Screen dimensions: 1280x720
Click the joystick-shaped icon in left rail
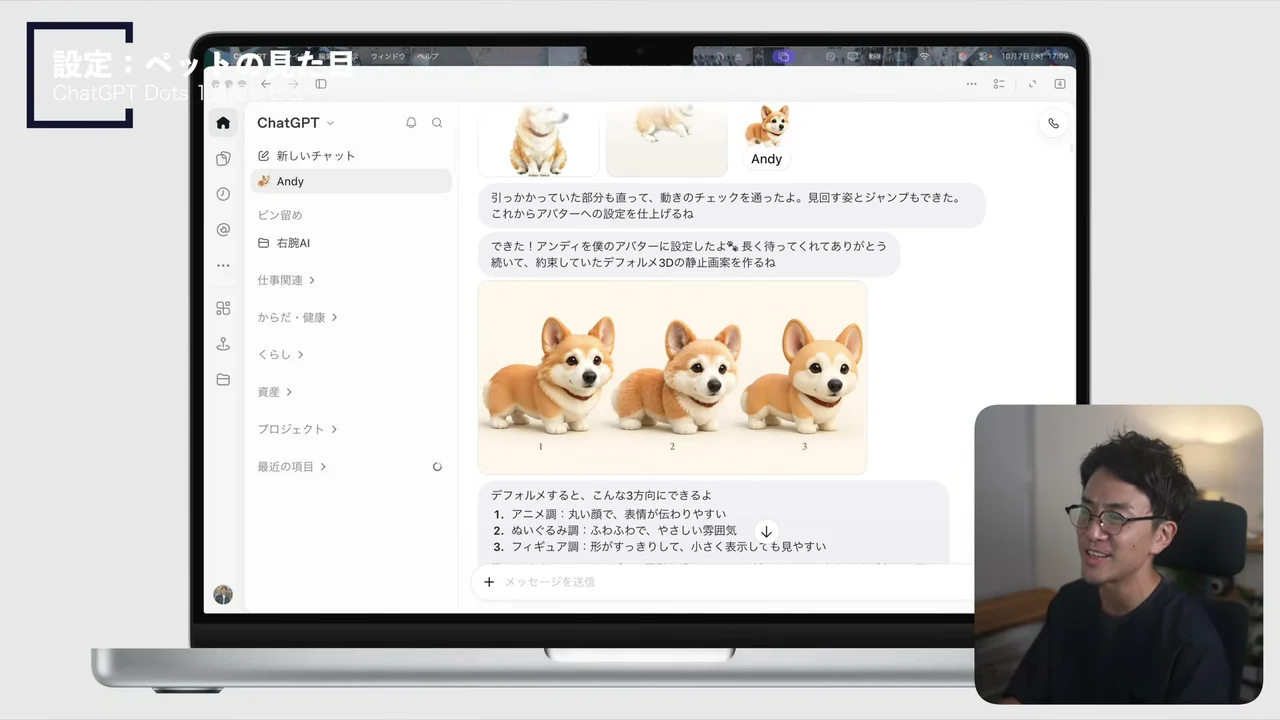click(x=223, y=344)
